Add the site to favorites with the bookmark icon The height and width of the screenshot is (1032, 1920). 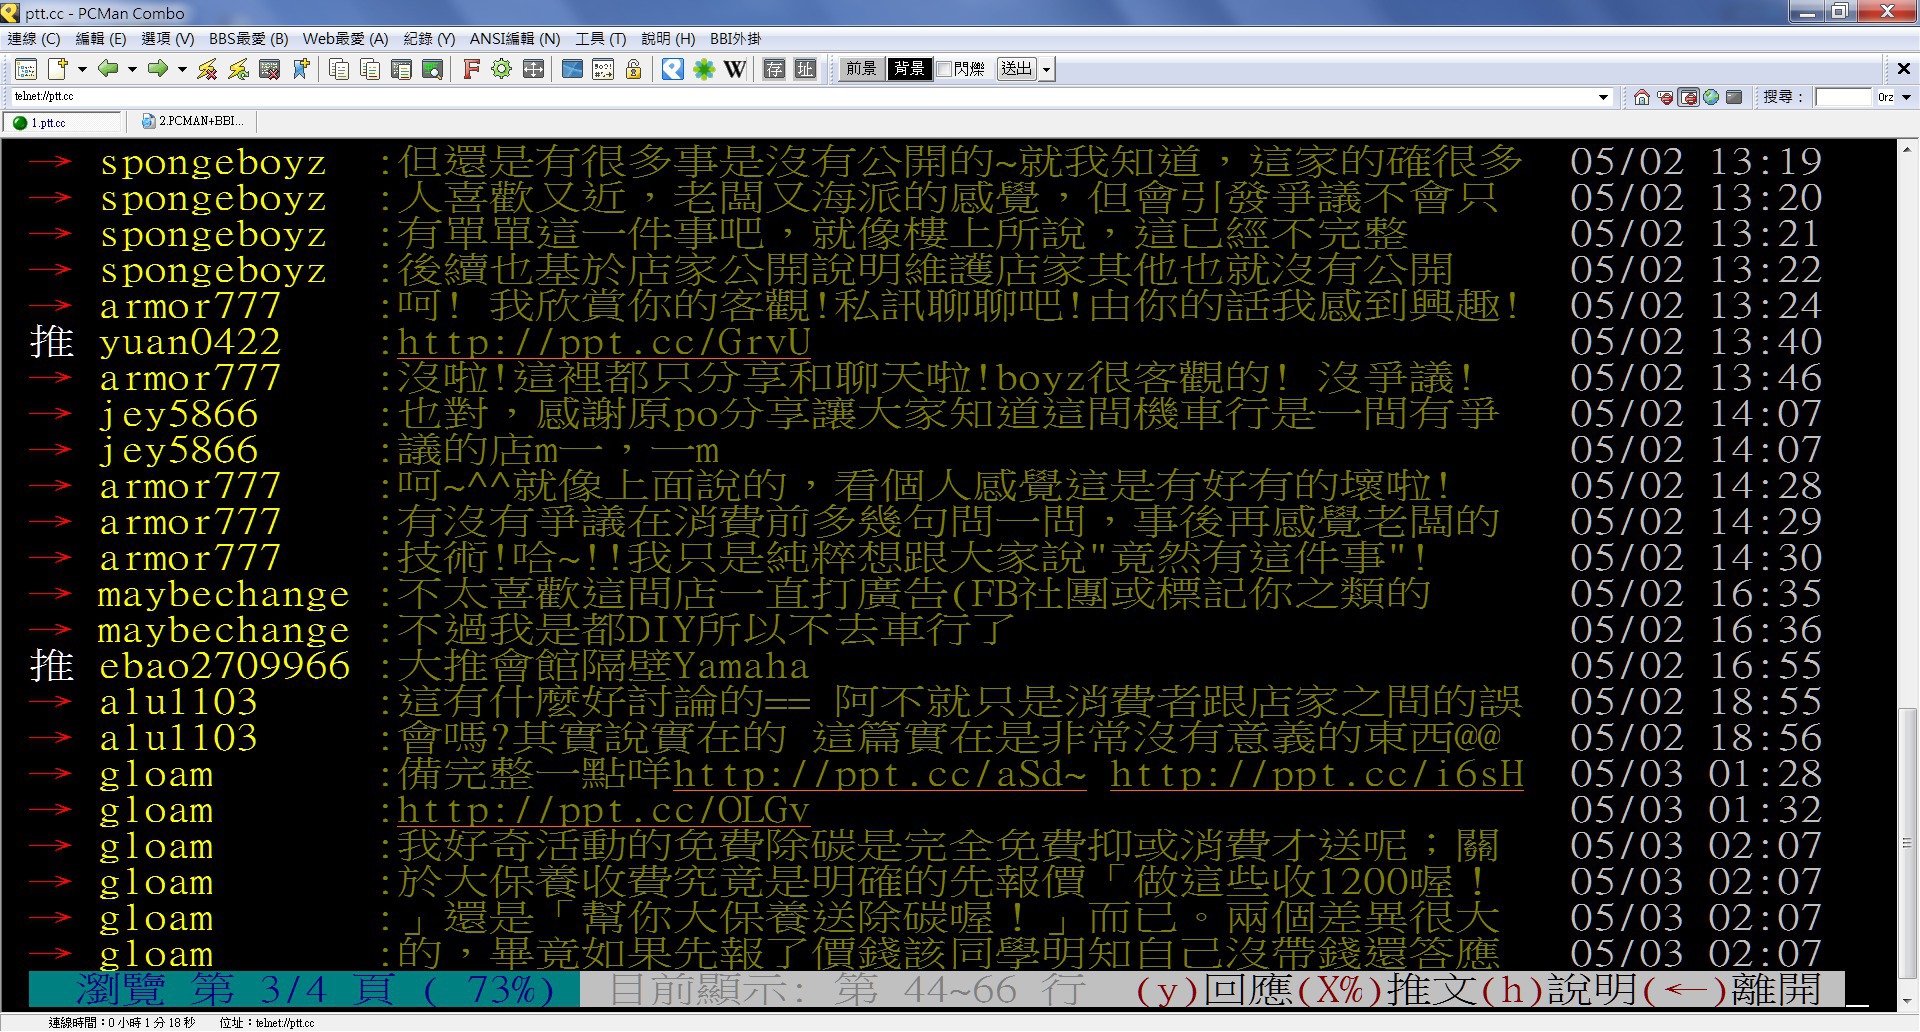click(x=301, y=69)
